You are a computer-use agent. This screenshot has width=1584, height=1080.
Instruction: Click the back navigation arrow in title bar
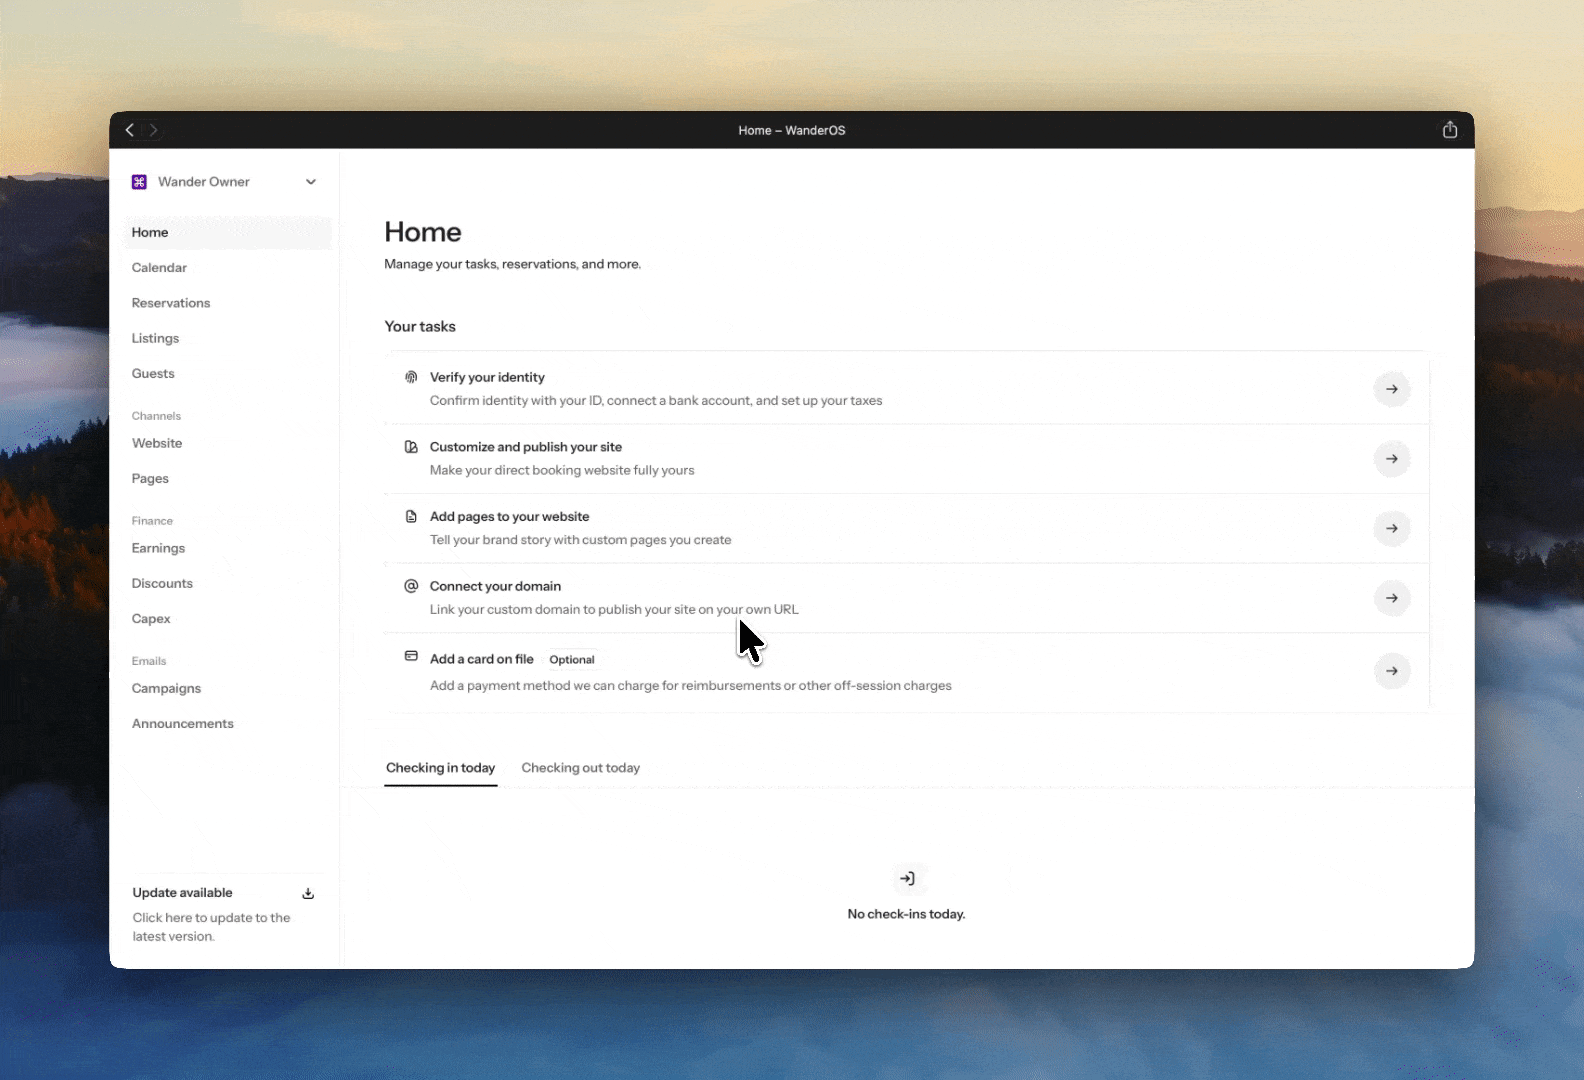tap(129, 130)
